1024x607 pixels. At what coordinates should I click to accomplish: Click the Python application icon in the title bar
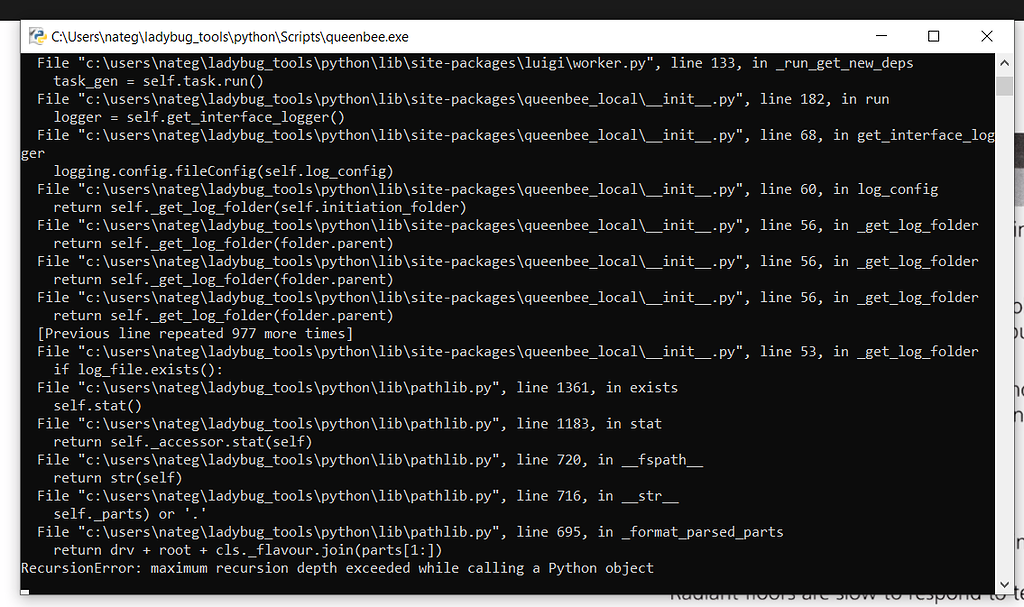(x=36, y=35)
